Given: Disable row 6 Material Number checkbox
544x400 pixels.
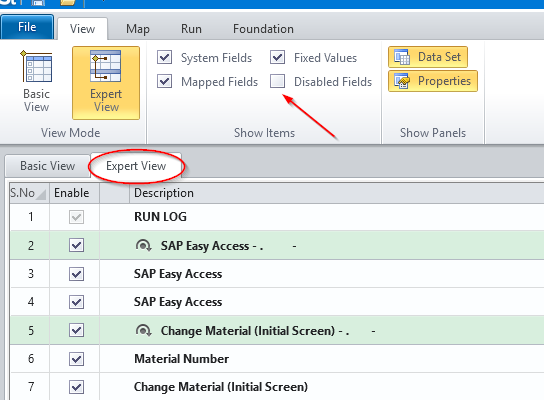Looking at the screenshot, I should [x=76, y=359].
